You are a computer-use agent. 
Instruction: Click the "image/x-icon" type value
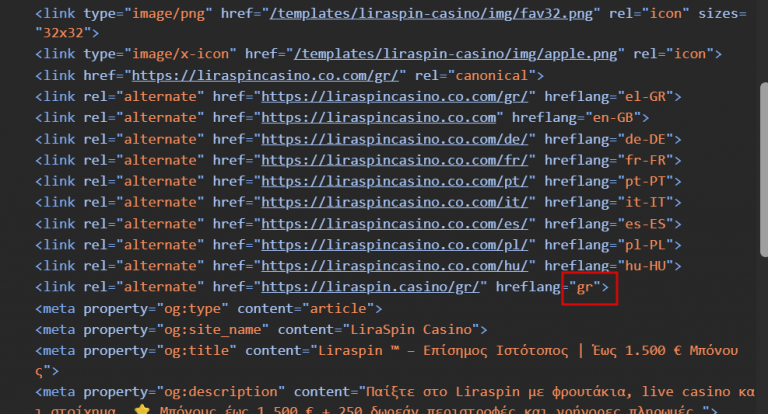(180, 54)
